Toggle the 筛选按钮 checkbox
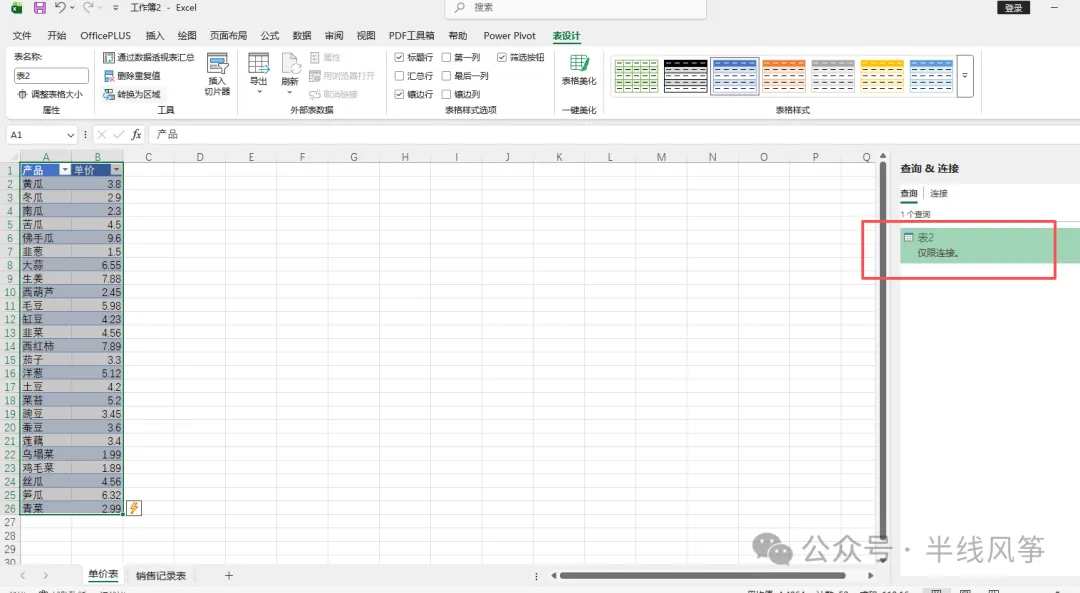Image resolution: width=1080 pixels, height=593 pixels. coord(502,57)
